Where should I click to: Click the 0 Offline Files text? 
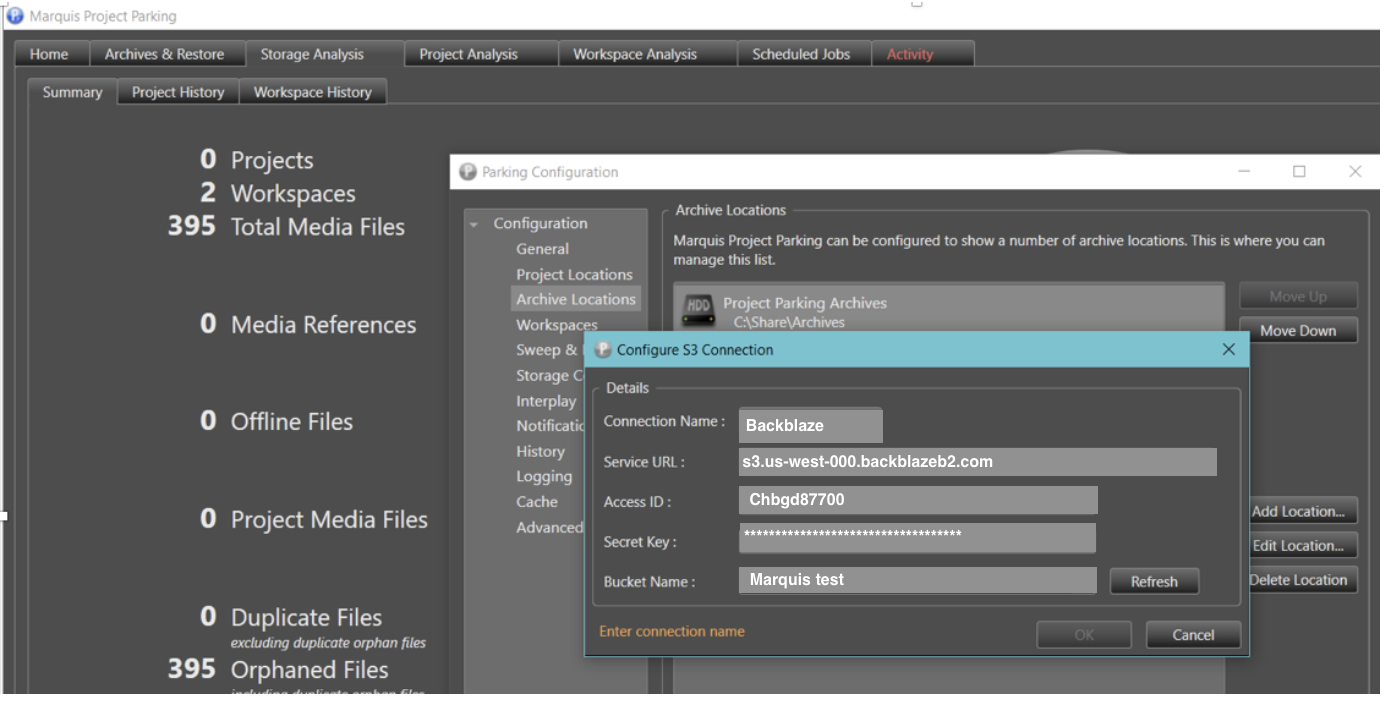pos(277,421)
